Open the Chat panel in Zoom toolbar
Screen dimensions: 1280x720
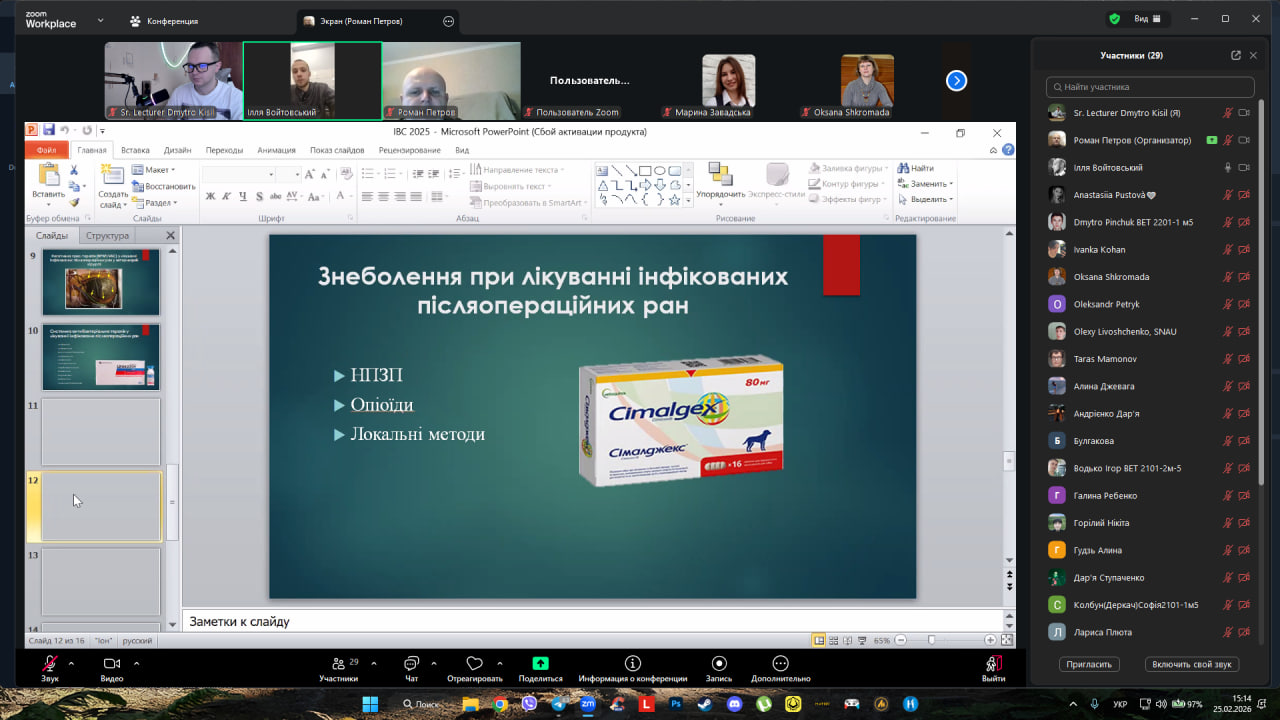(411, 664)
